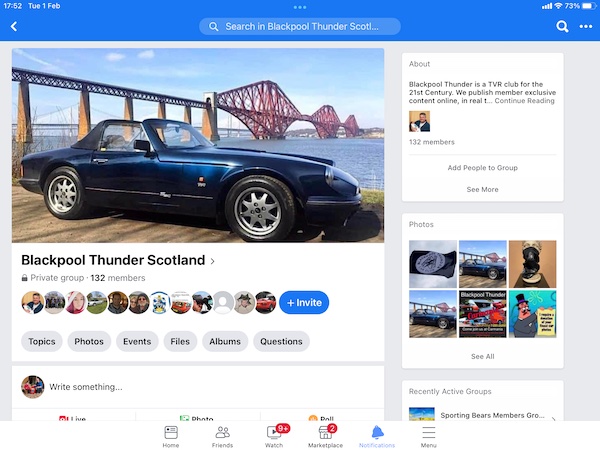Viewport: 600px width, 450px height.
Task: Click the search bar for Blackpool Thunder
Action: point(299,26)
